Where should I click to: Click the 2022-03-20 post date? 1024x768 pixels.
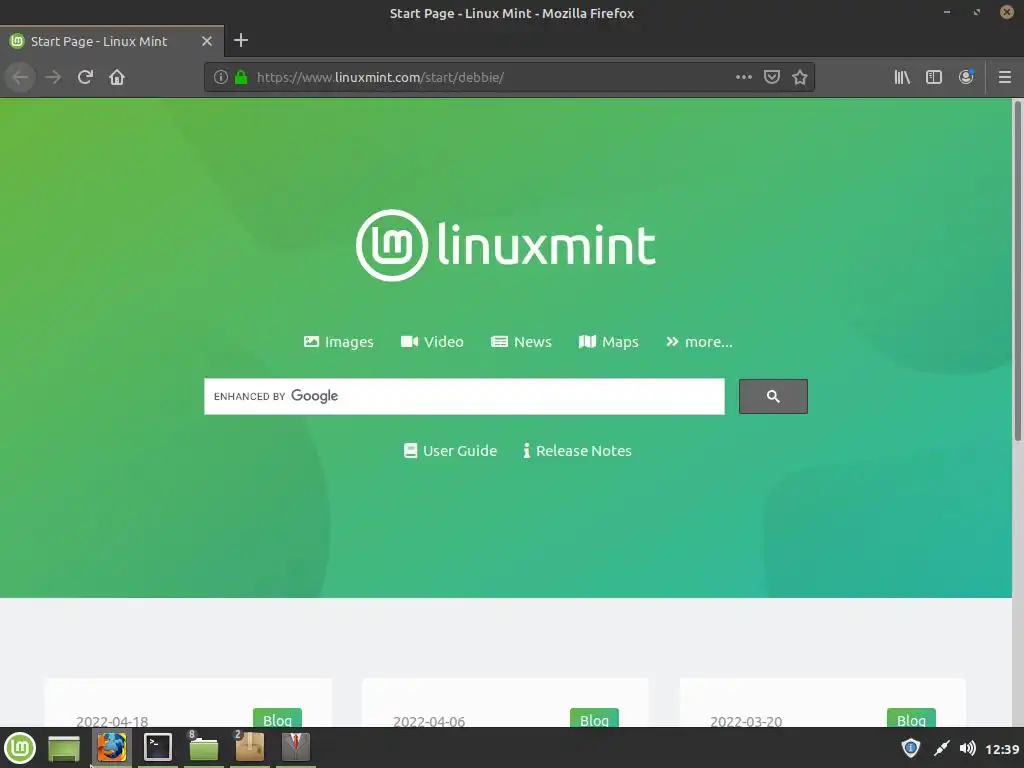click(x=746, y=721)
